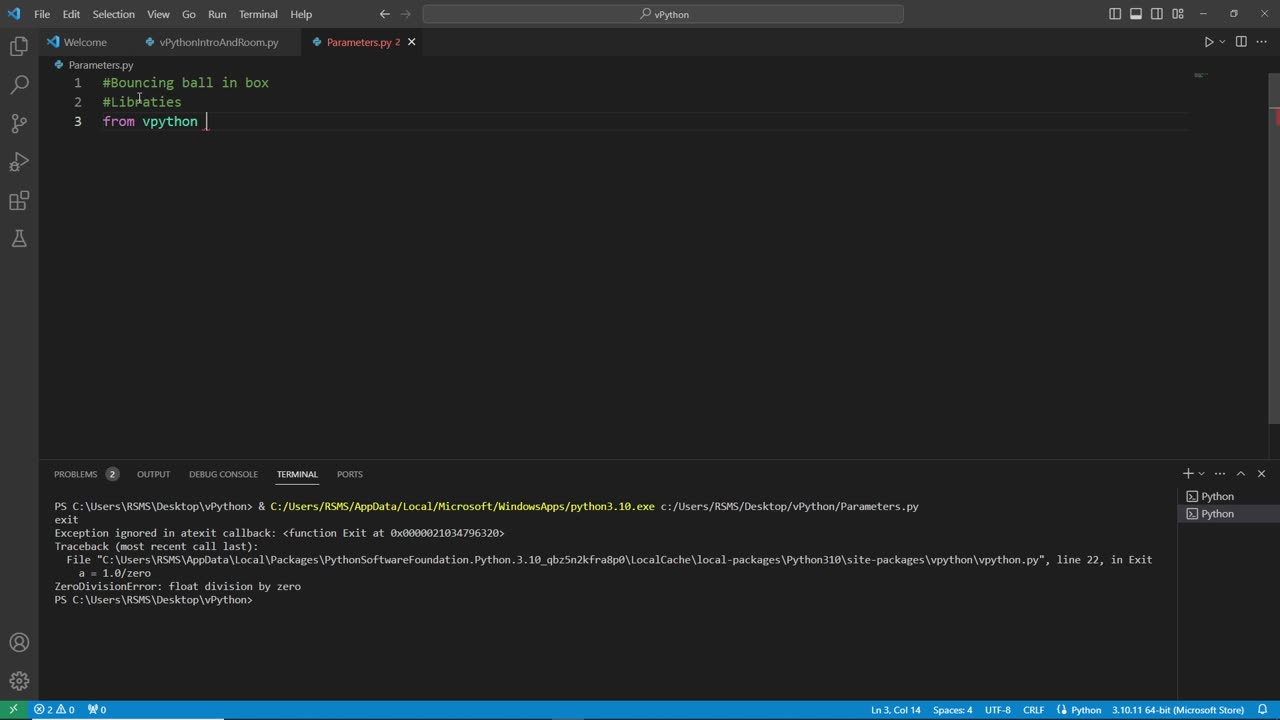Show errors and warnings in status bar
Viewport: 1280px width, 720px height.
point(54,710)
